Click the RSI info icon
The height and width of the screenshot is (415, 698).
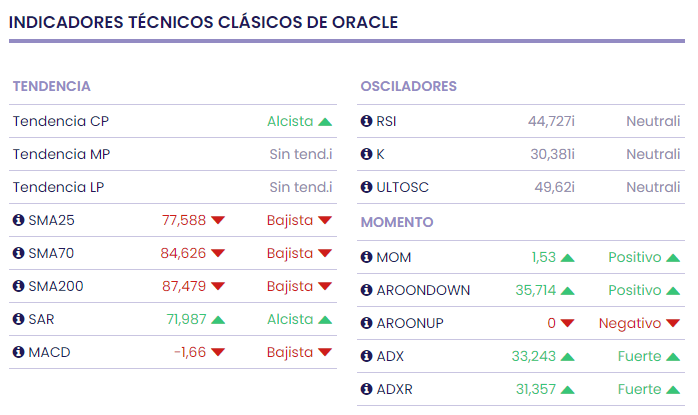point(366,122)
